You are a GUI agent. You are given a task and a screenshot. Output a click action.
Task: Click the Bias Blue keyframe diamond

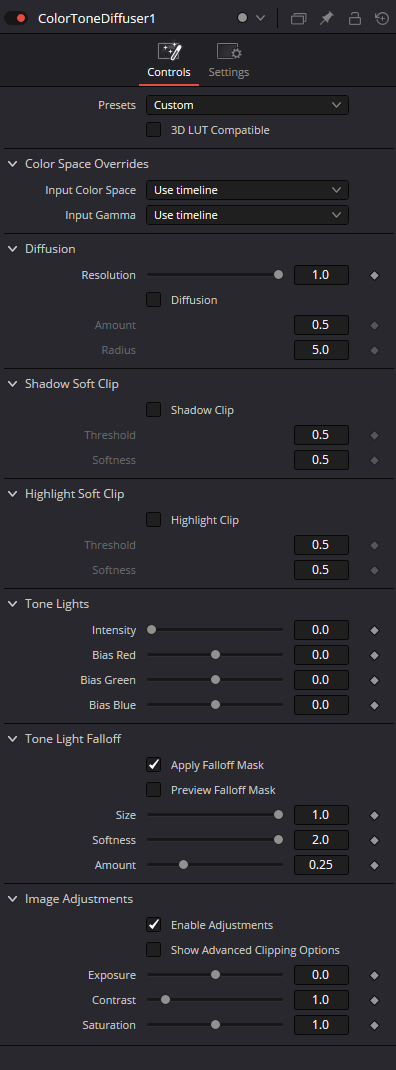[x=374, y=706]
